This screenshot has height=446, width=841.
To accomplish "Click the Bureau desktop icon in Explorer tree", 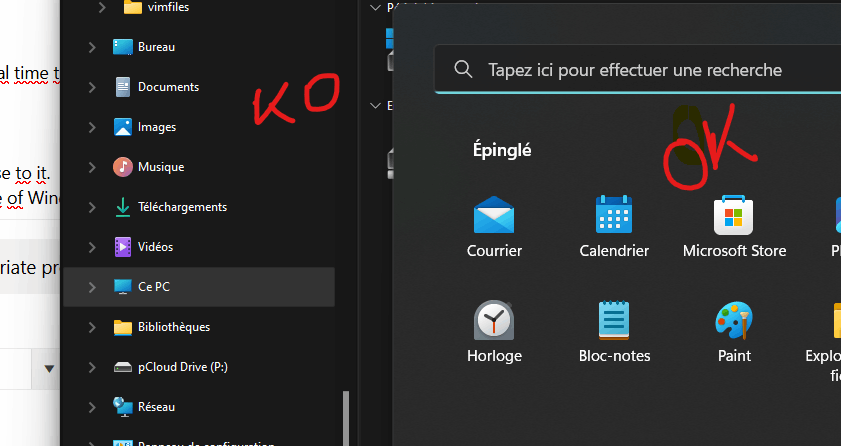I will pos(123,47).
